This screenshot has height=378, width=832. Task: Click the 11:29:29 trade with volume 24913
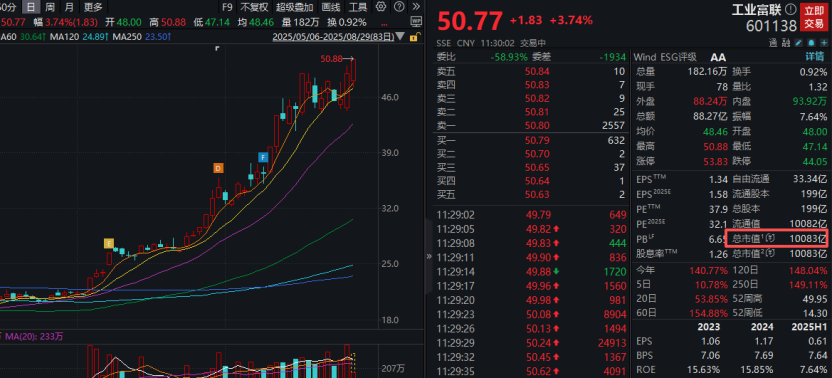[x=531, y=343]
